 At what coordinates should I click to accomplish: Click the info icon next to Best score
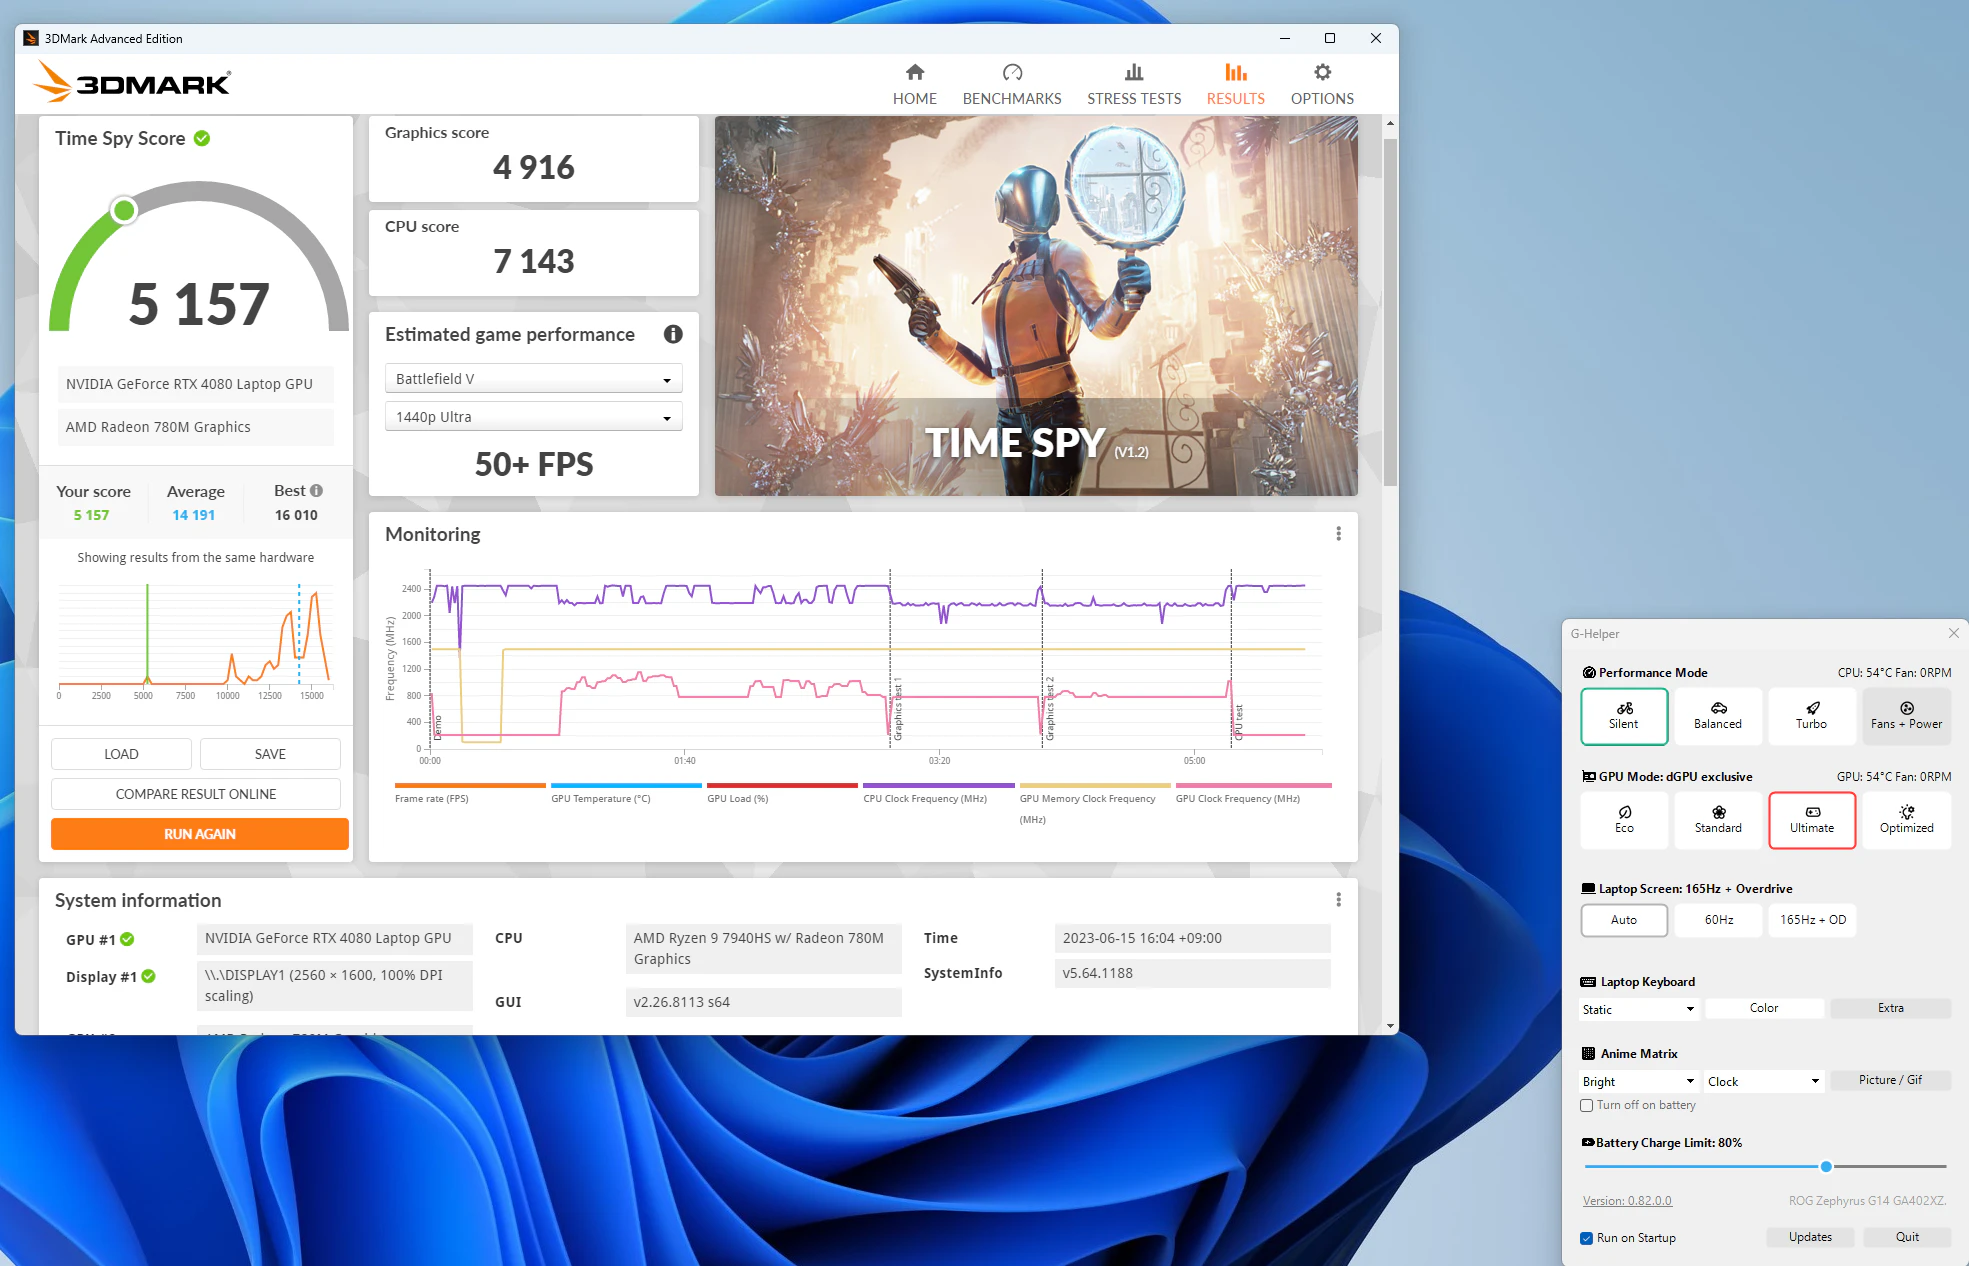316,491
